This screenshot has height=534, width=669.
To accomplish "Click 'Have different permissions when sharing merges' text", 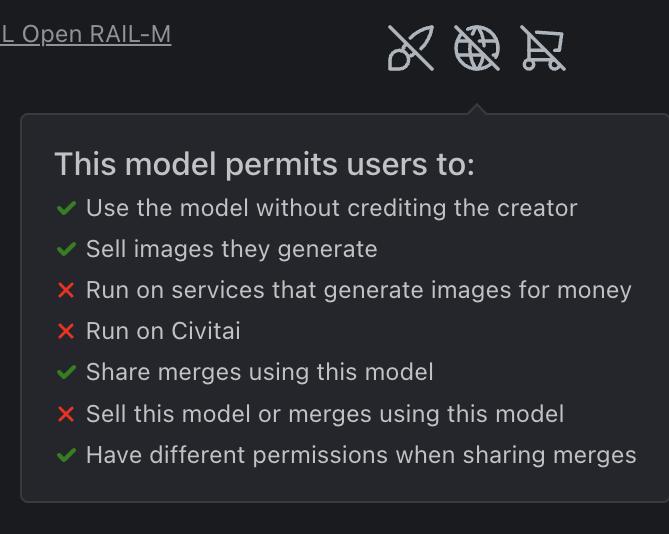I will pos(361,455).
